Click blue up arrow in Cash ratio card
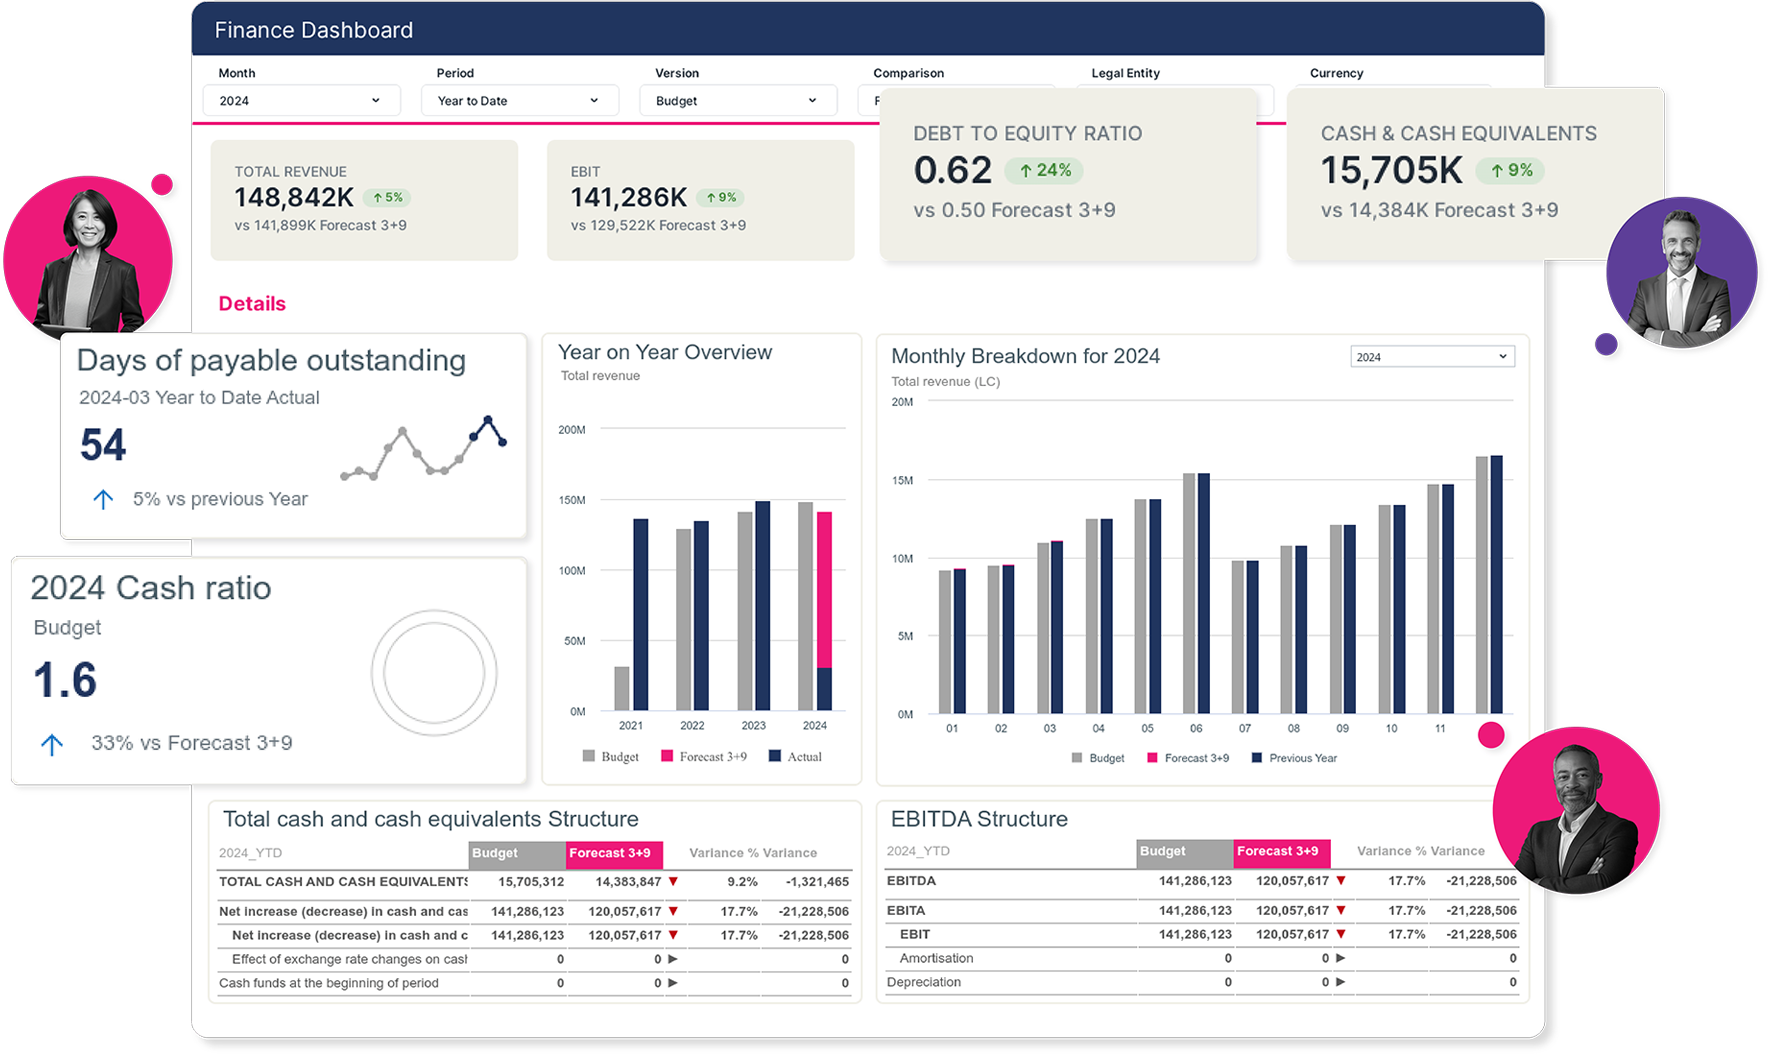 click(x=52, y=744)
